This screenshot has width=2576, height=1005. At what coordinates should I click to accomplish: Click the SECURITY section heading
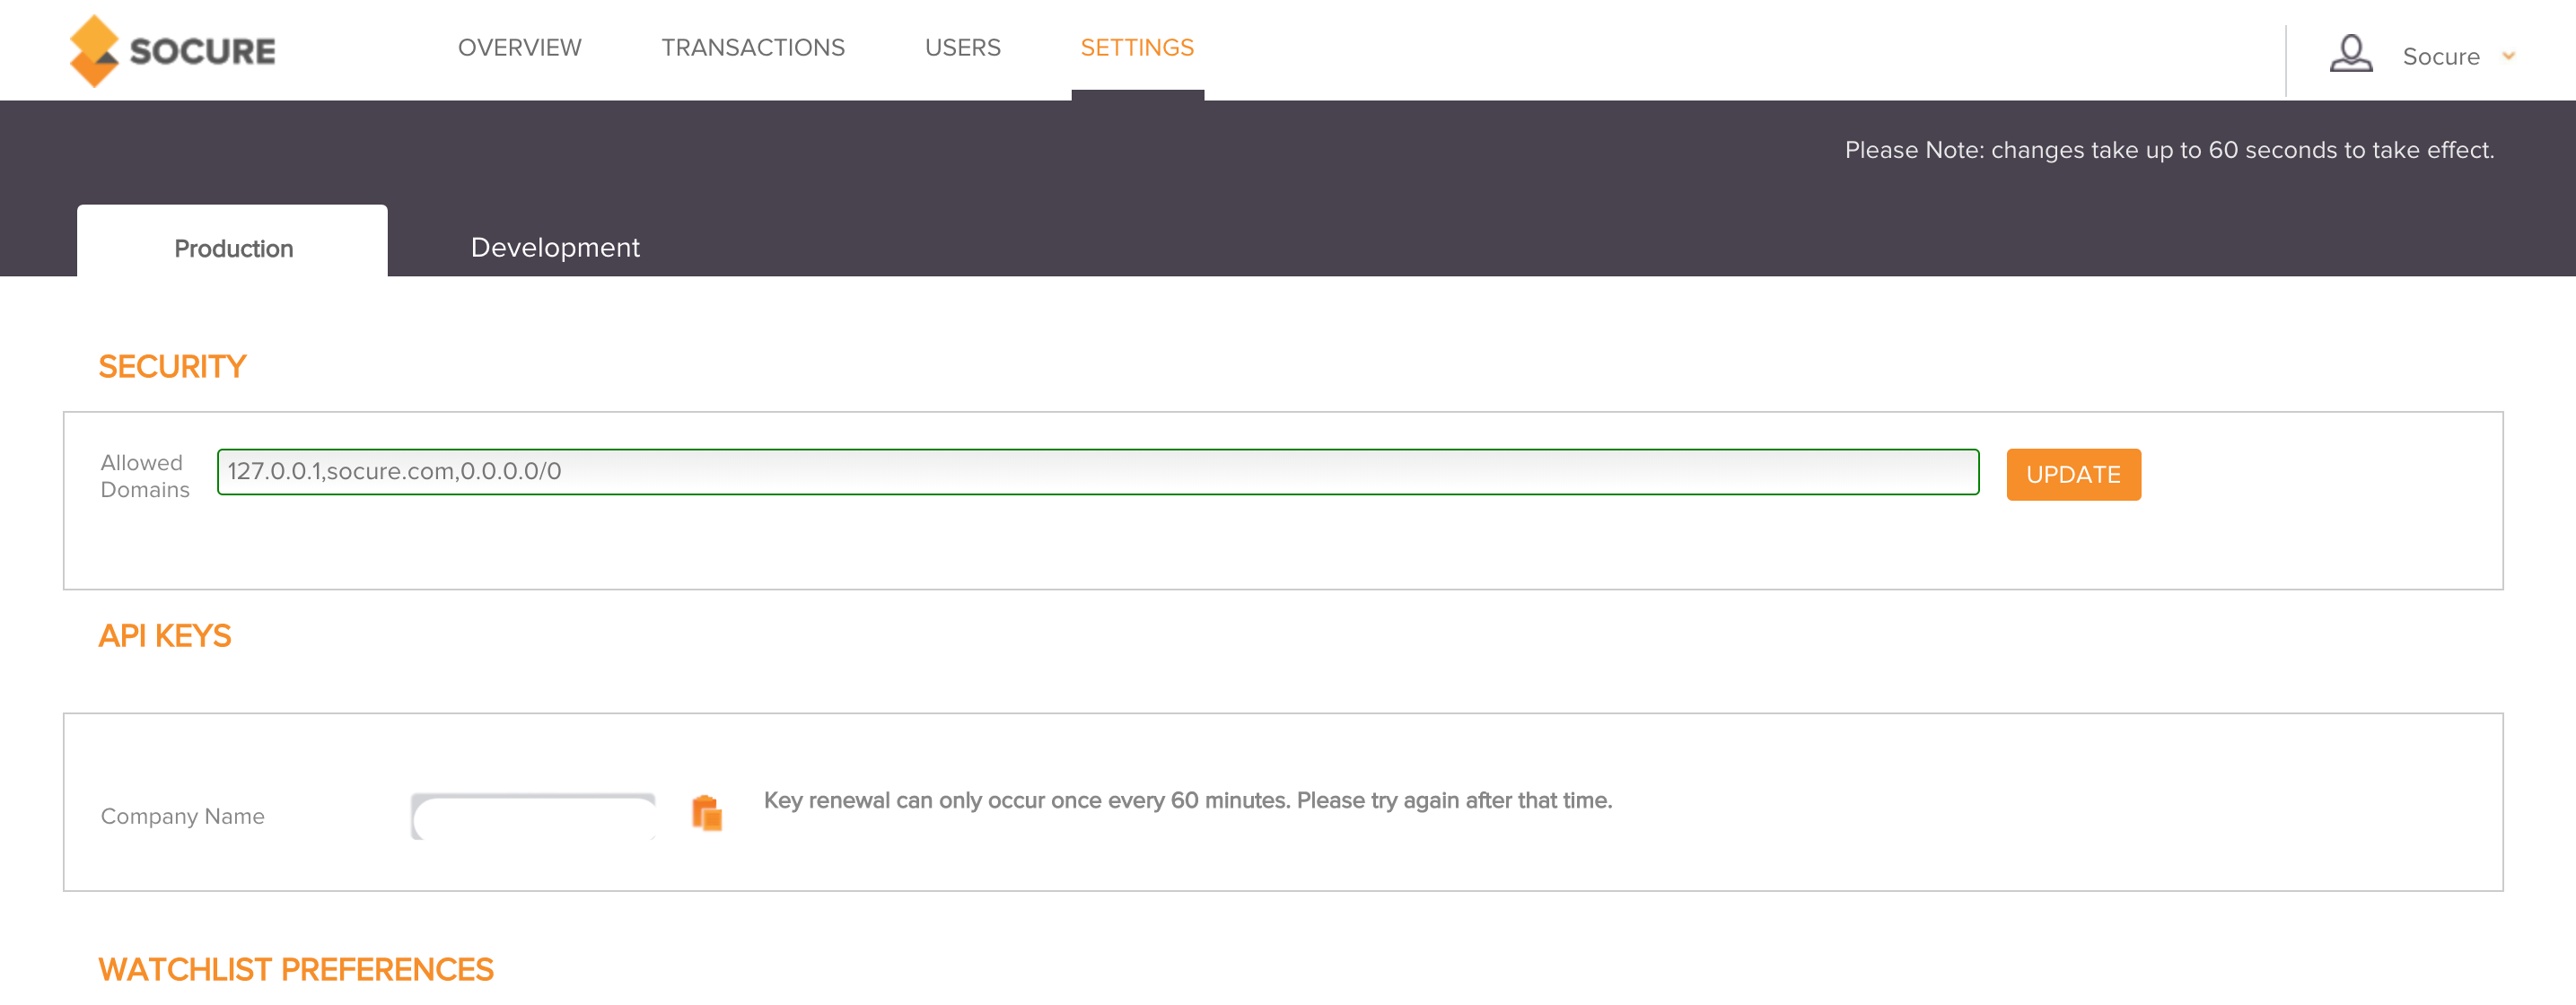pyautogui.click(x=172, y=367)
